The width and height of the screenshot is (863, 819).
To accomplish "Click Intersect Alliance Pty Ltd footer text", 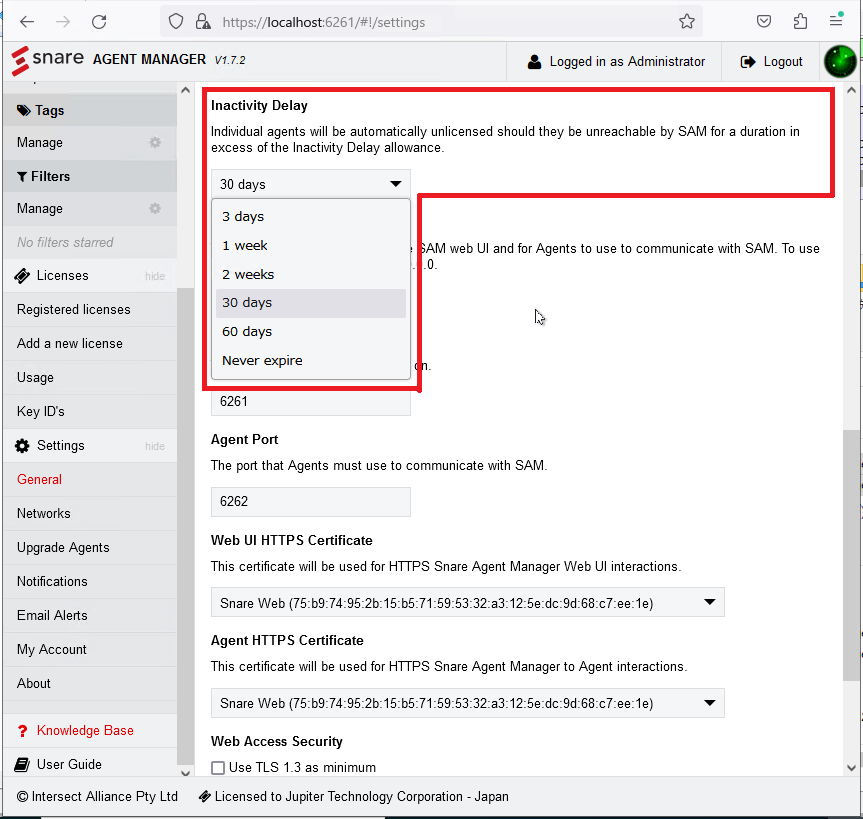I will tap(97, 796).
